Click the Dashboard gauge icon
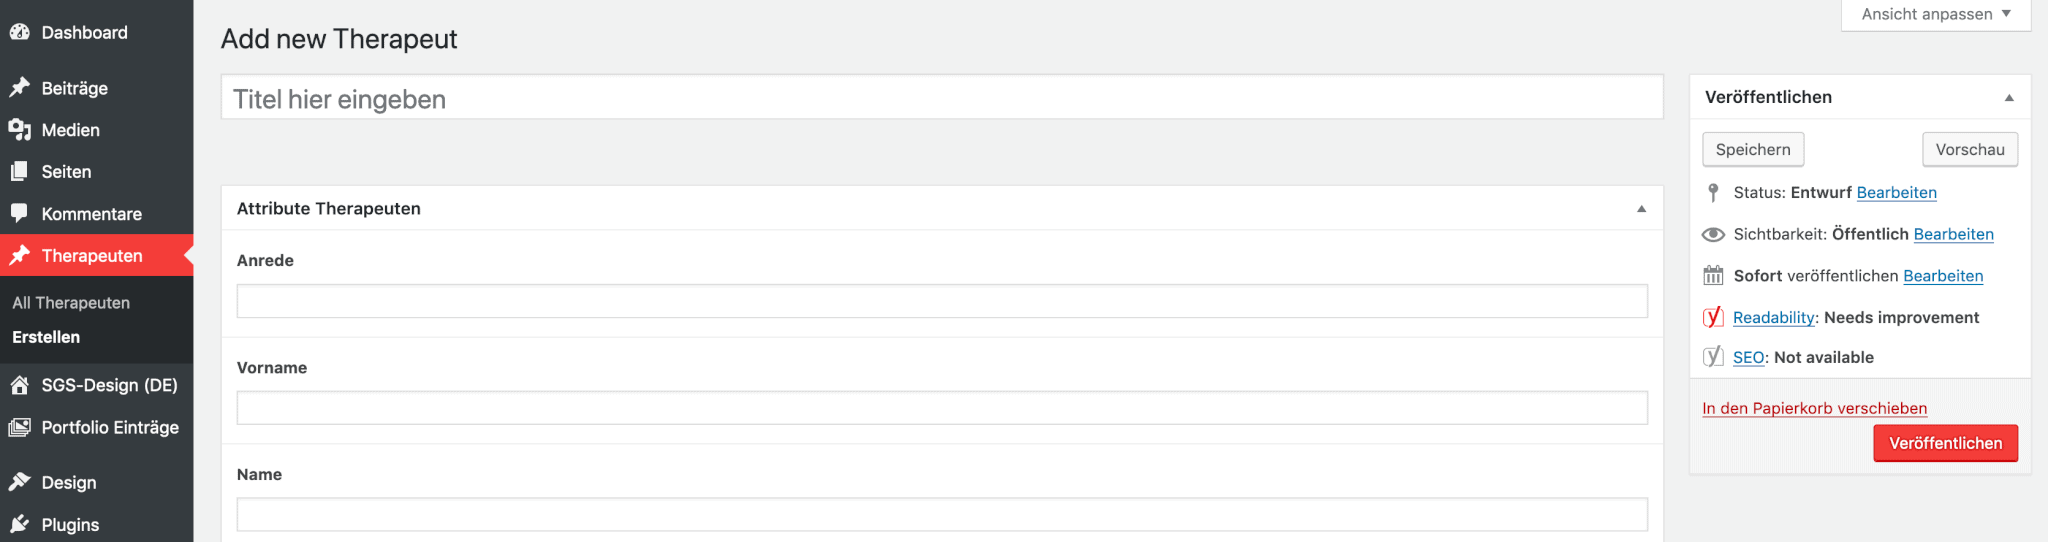This screenshot has width=2048, height=542. point(19,32)
